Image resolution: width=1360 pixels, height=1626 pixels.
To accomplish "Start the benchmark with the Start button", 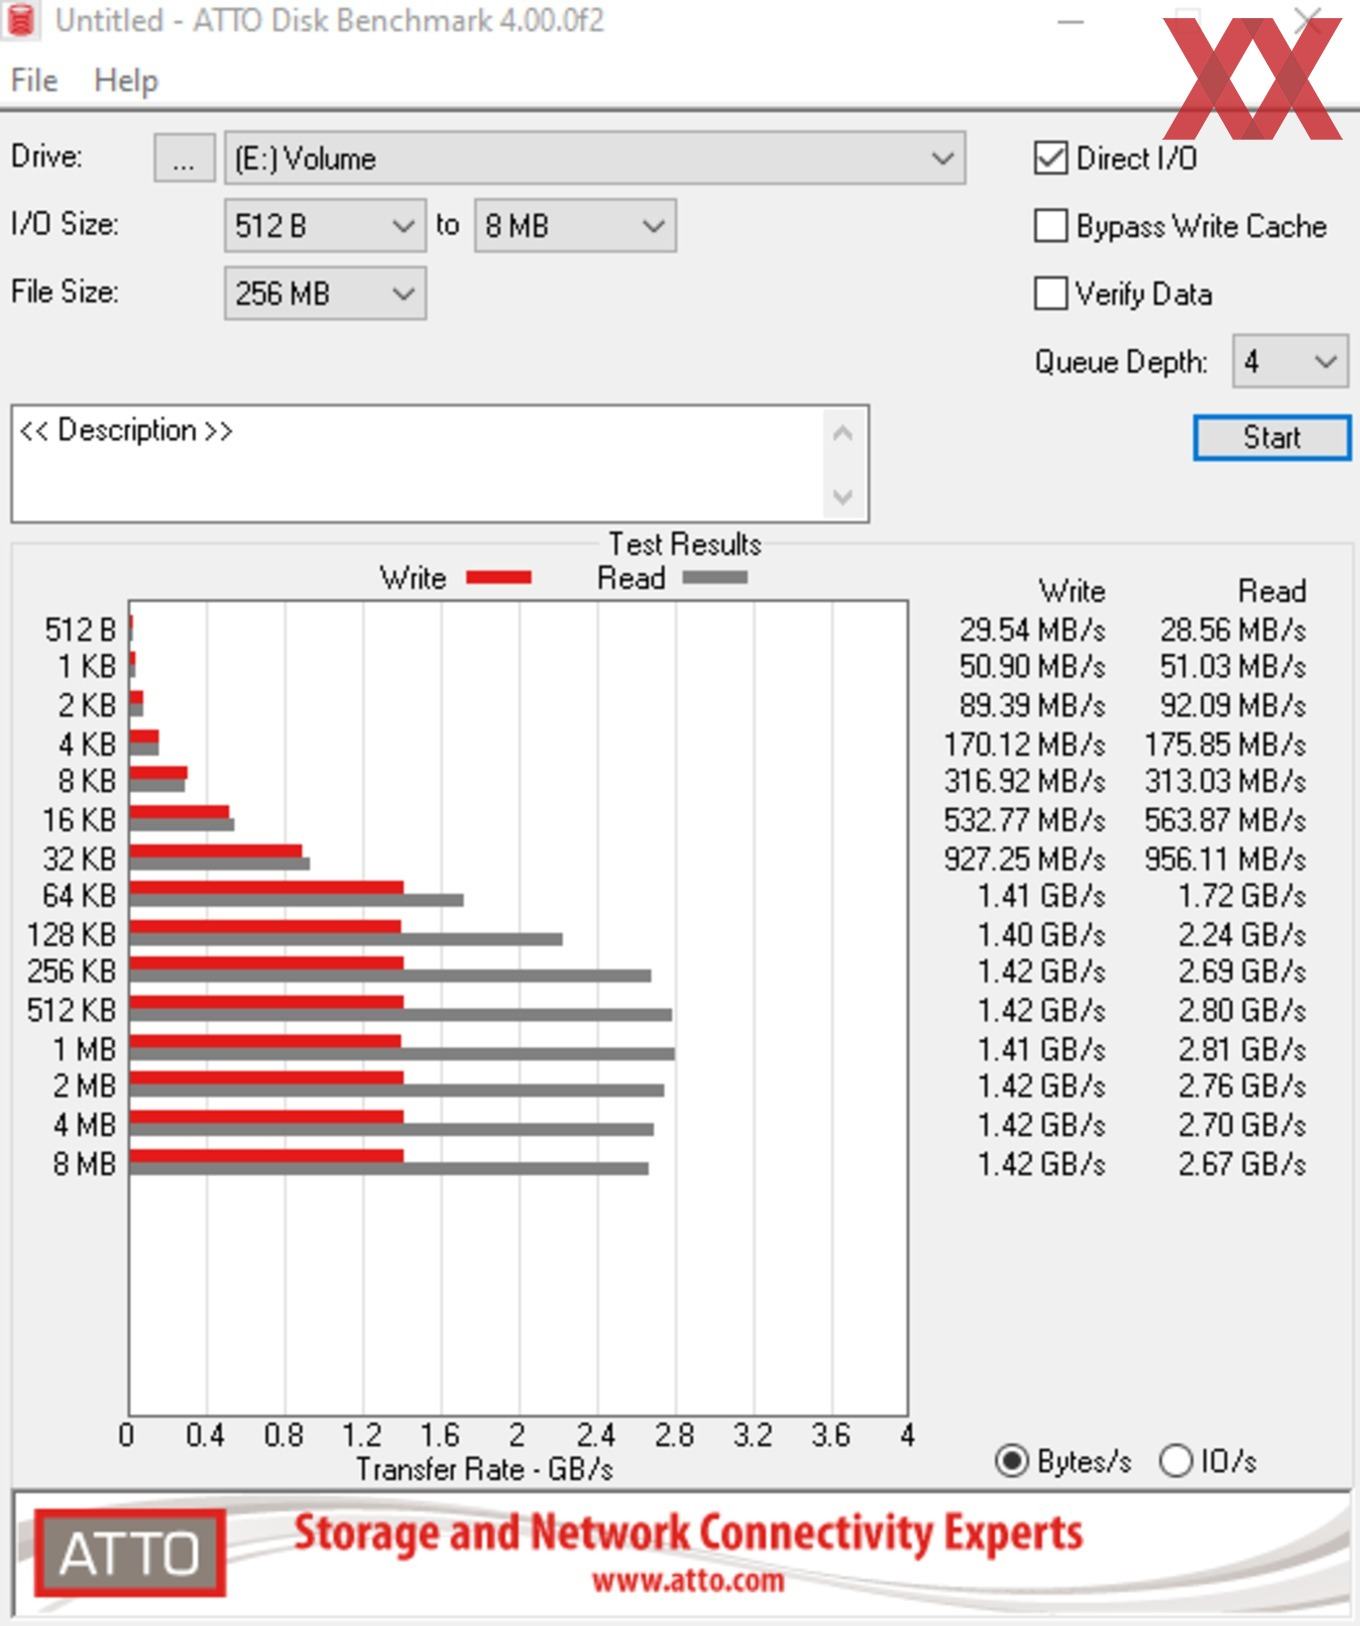I will (x=1272, y=437).
